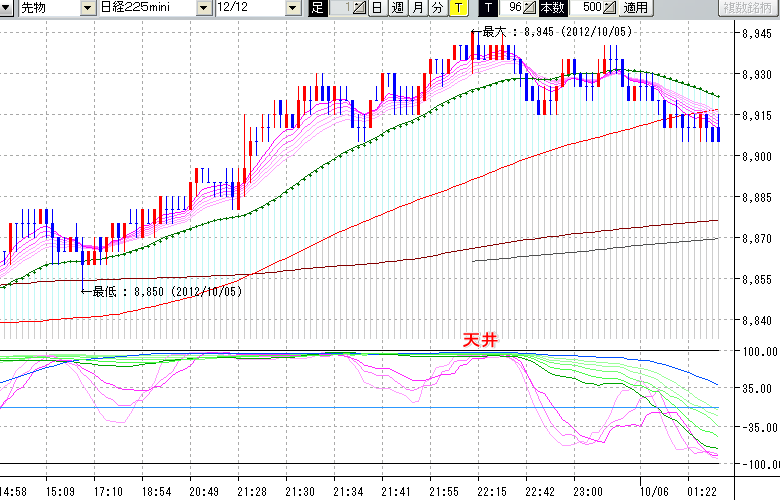Click the spinner beside the 500 bar count

(608, 8)
